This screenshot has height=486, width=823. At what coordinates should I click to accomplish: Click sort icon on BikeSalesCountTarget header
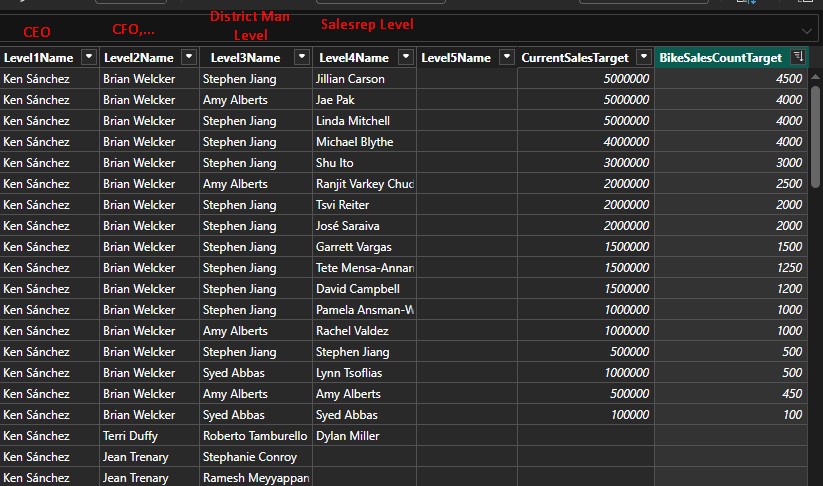[797, 58]
